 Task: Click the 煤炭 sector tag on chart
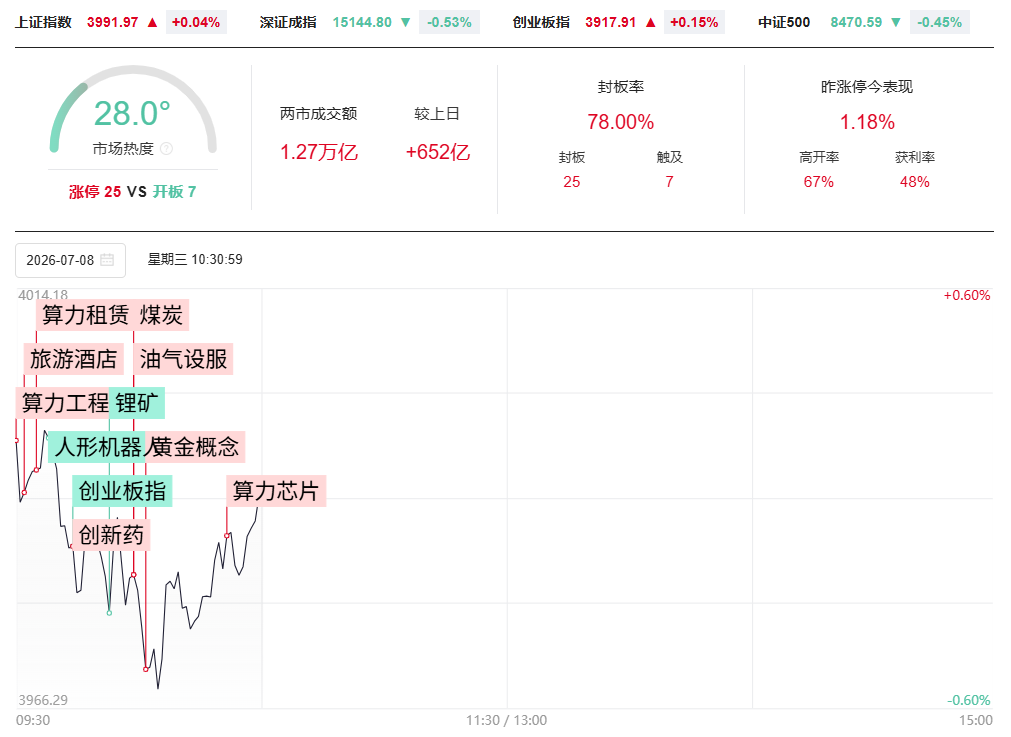[x=161, y=315]
